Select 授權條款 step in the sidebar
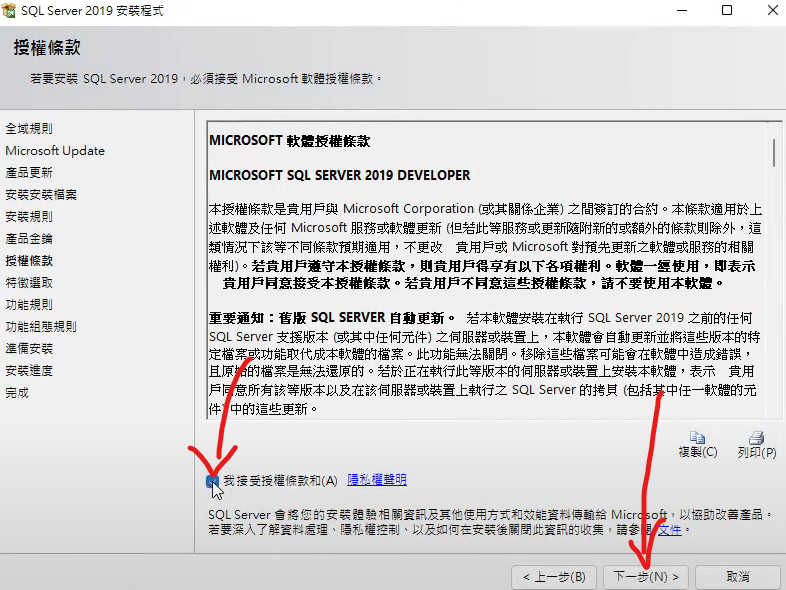 [29, 261]
